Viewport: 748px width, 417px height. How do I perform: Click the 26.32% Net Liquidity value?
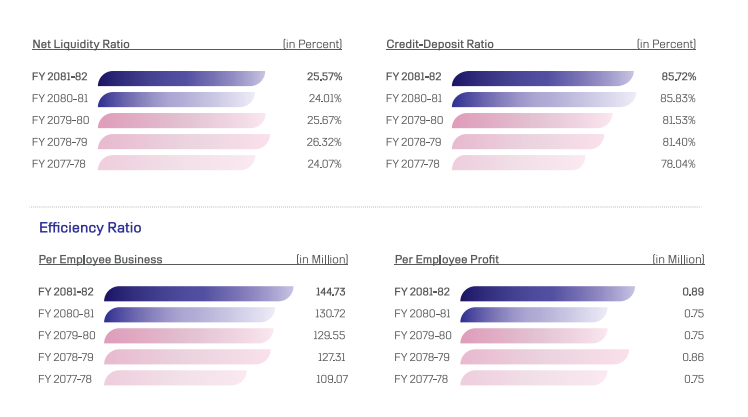tap(324, 142)
